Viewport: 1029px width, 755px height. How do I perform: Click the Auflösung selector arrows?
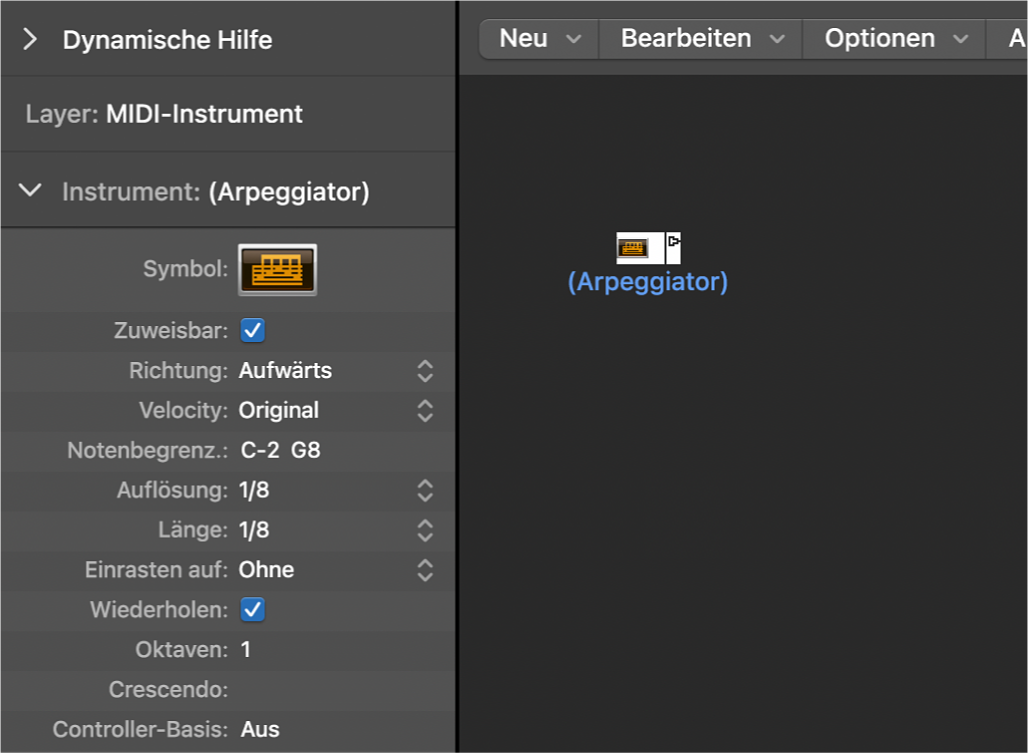(x=424, y=490)
